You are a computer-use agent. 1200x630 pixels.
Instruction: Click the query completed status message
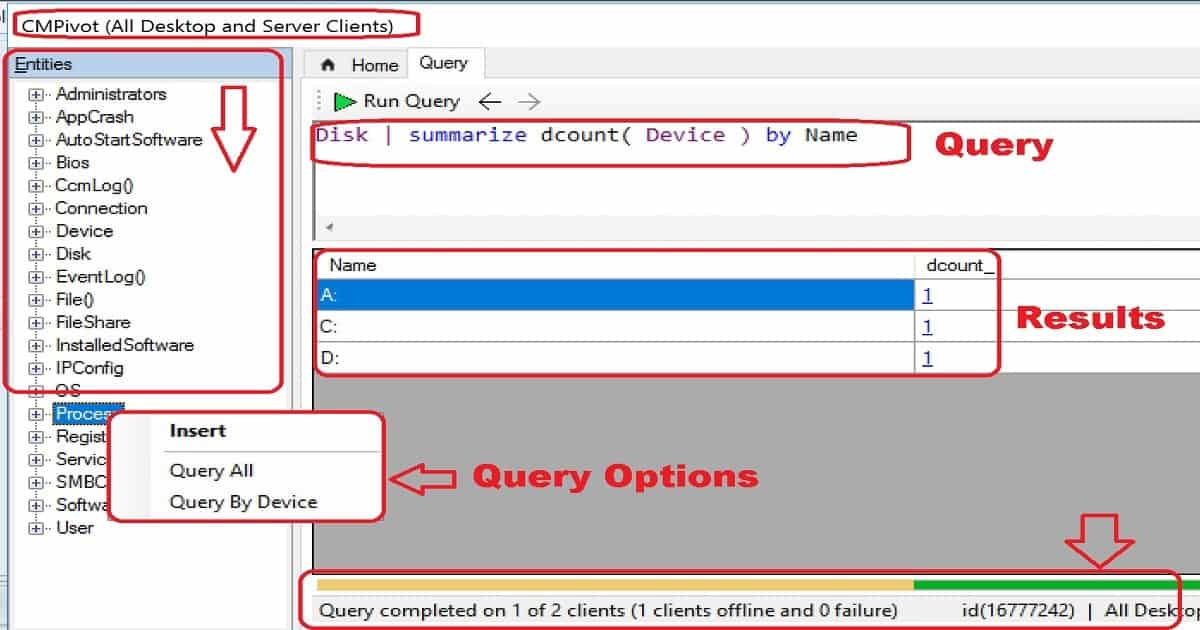[x=608, y=610]
